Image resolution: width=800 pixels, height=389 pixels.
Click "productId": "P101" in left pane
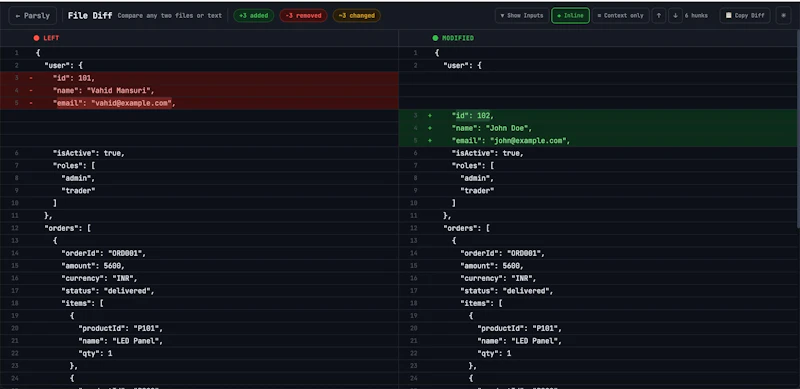pos(120,328)
